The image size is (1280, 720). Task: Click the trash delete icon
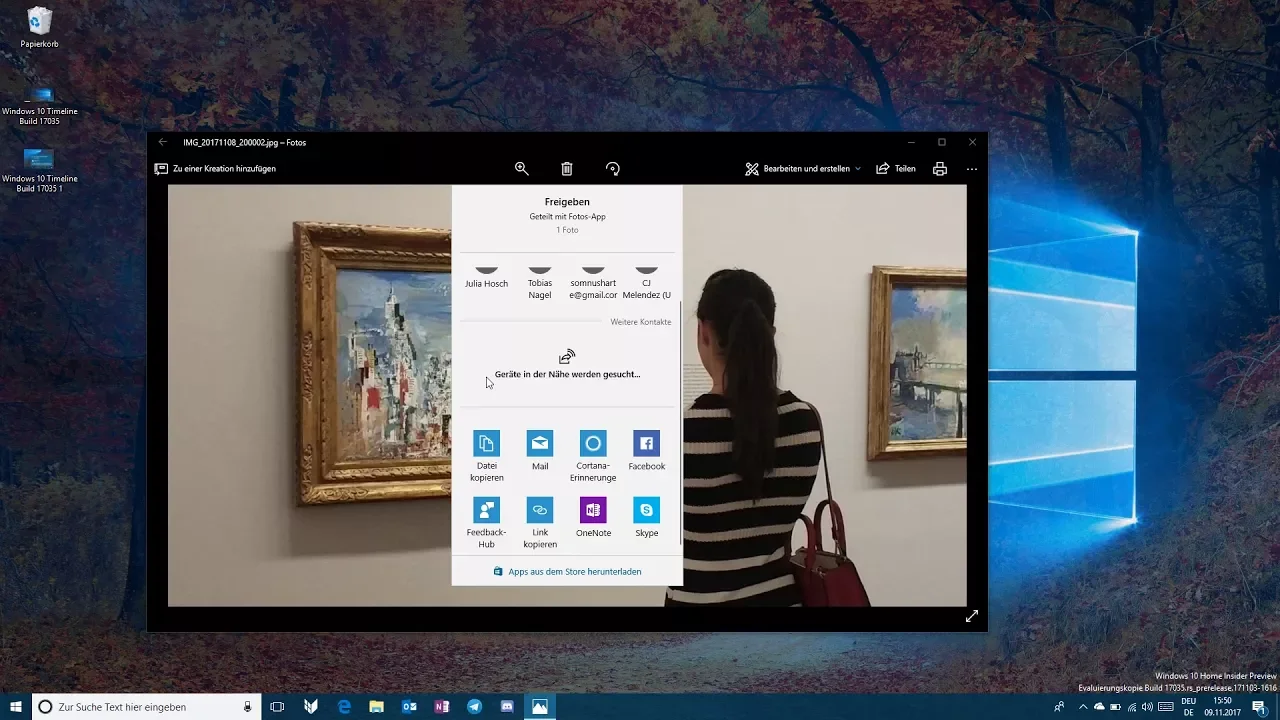567,169
